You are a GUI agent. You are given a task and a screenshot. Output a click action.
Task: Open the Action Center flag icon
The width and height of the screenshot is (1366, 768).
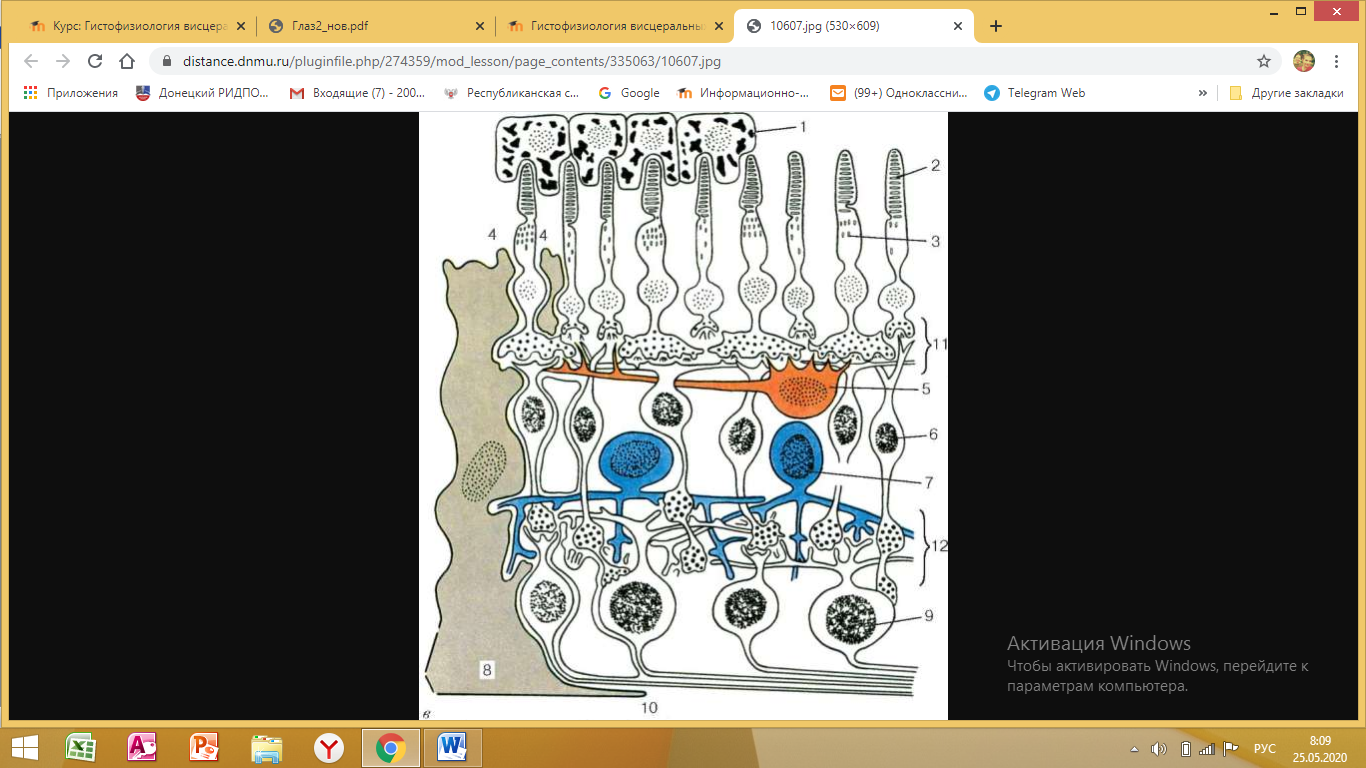1230,748
